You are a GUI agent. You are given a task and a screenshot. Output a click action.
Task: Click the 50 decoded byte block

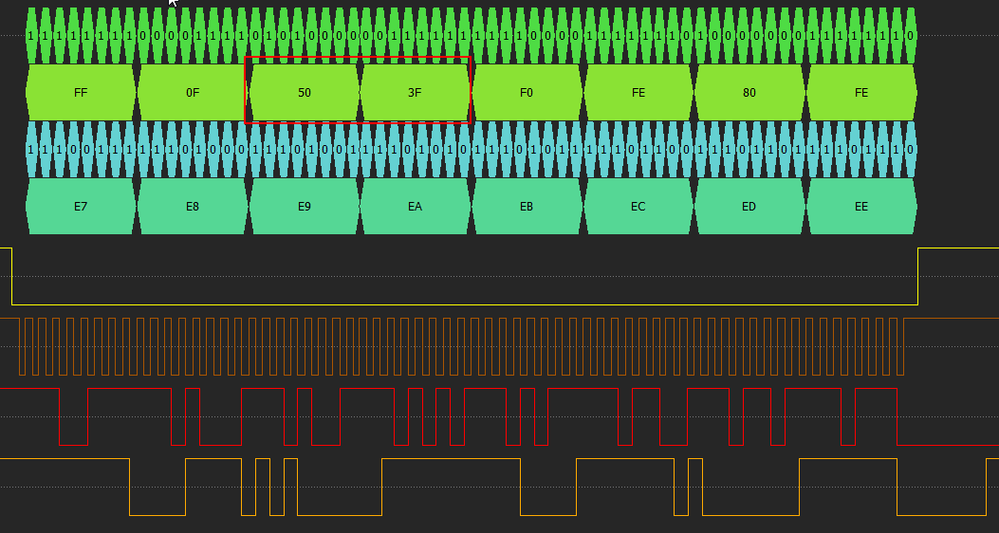304,92
